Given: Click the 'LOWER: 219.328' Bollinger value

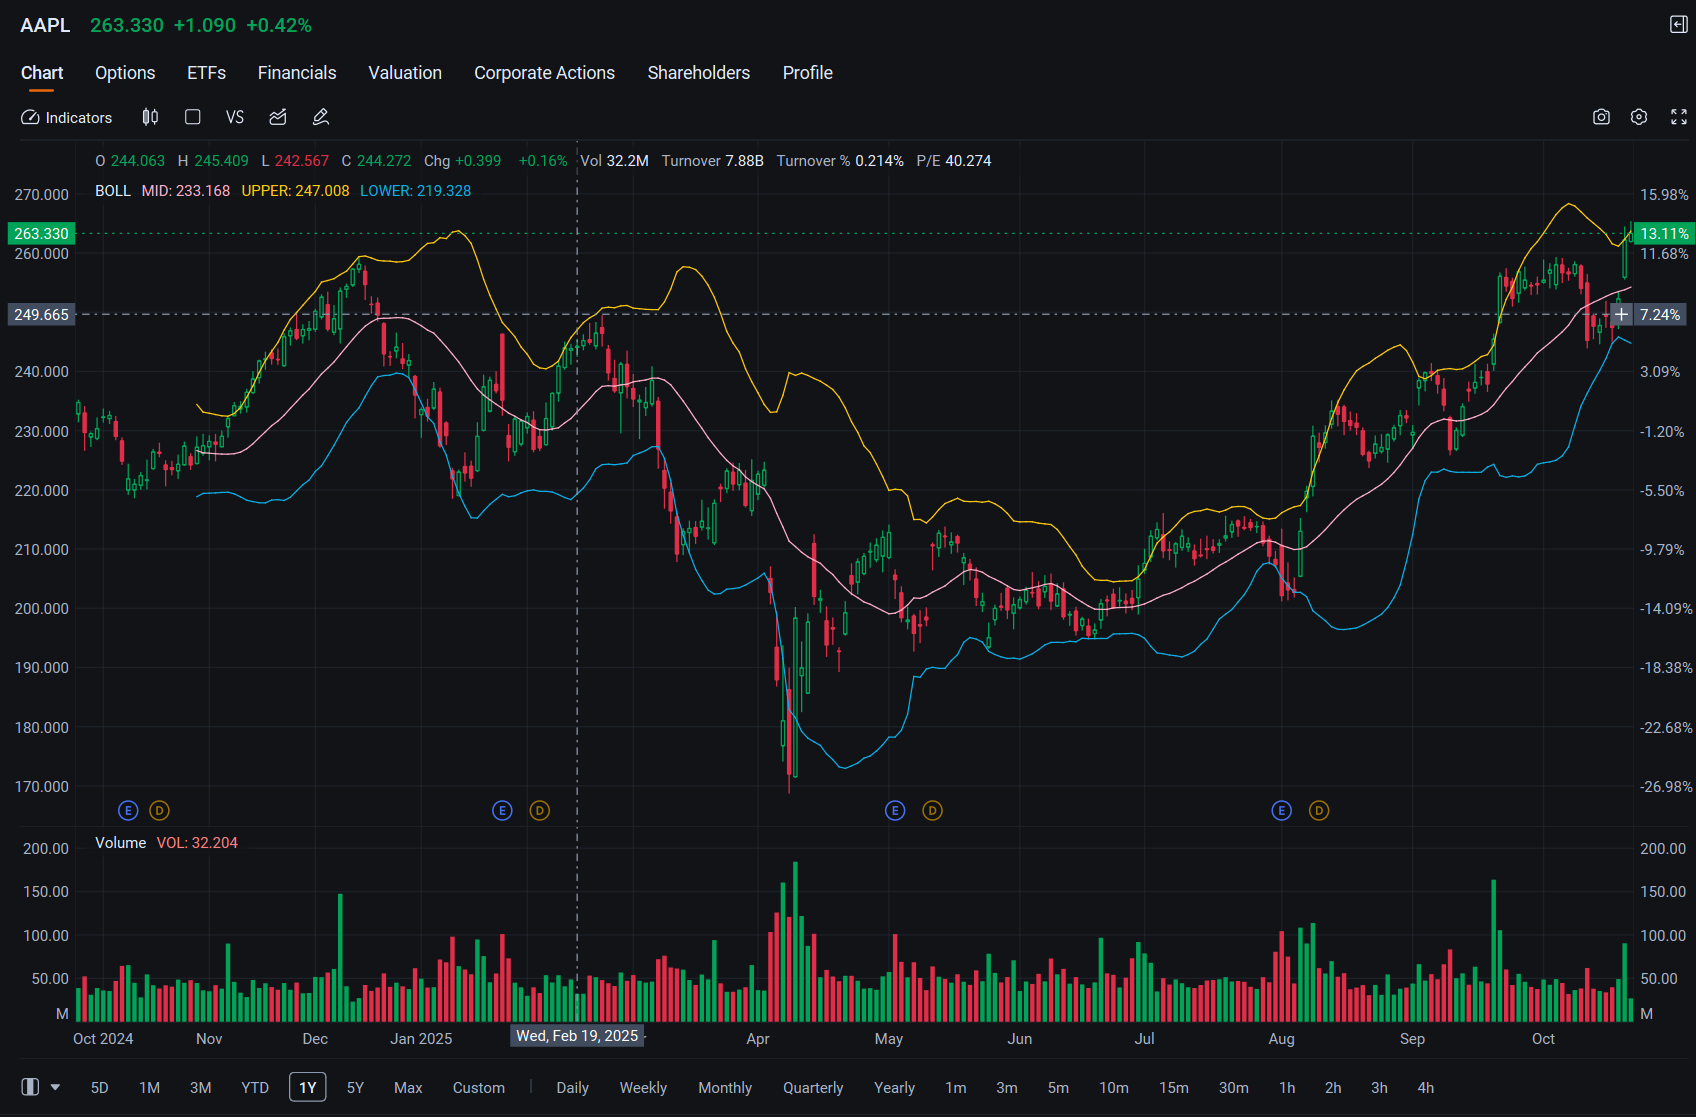Looking at the screenshot, I should coord(416,191).
